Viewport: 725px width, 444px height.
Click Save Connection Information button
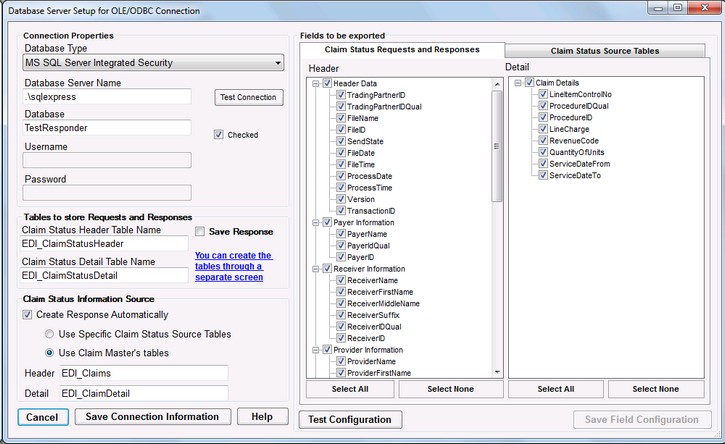(152, 417)
